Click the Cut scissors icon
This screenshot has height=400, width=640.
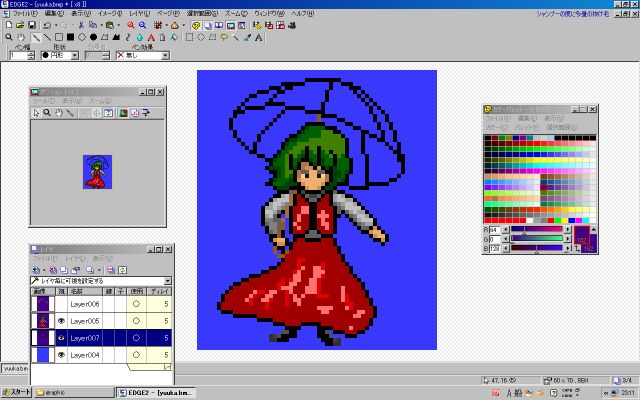81,25
